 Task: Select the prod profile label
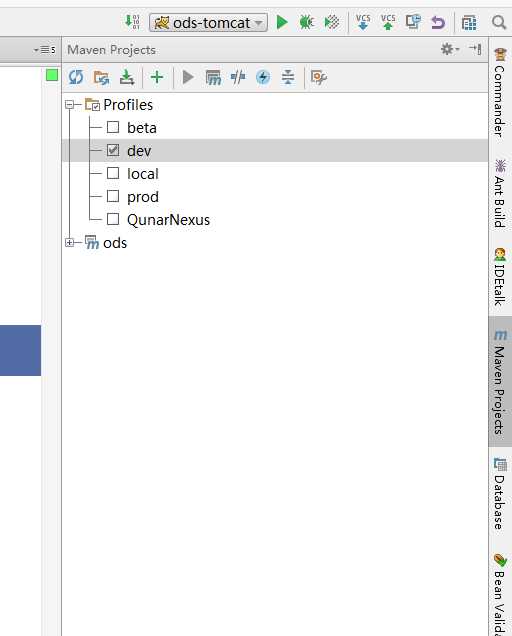142,197
